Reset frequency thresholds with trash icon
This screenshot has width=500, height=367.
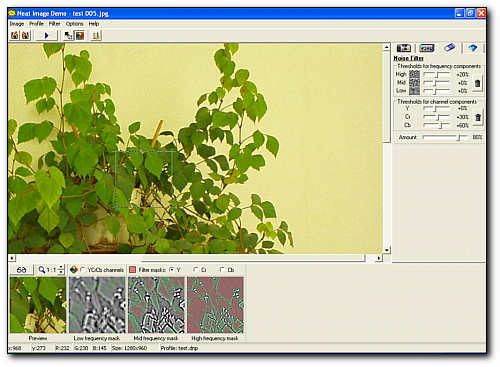click(477, 83)
